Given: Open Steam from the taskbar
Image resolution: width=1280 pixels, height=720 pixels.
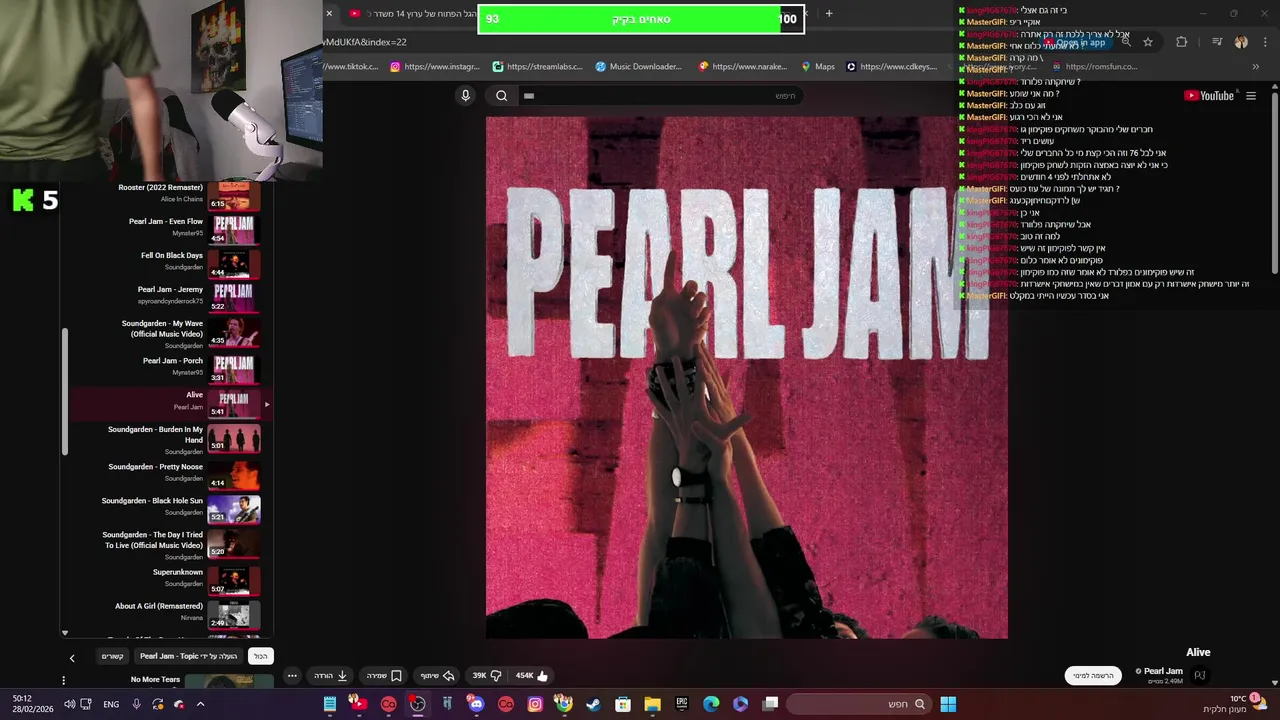Looking at the screenshot, I should [594, 704].
